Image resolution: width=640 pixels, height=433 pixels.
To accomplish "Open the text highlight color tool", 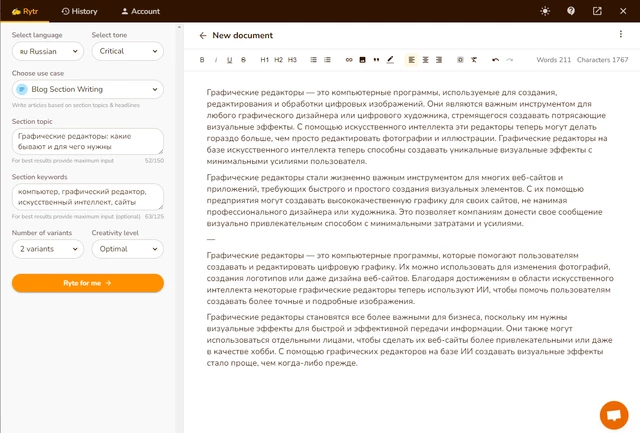I will click(390, 60).
